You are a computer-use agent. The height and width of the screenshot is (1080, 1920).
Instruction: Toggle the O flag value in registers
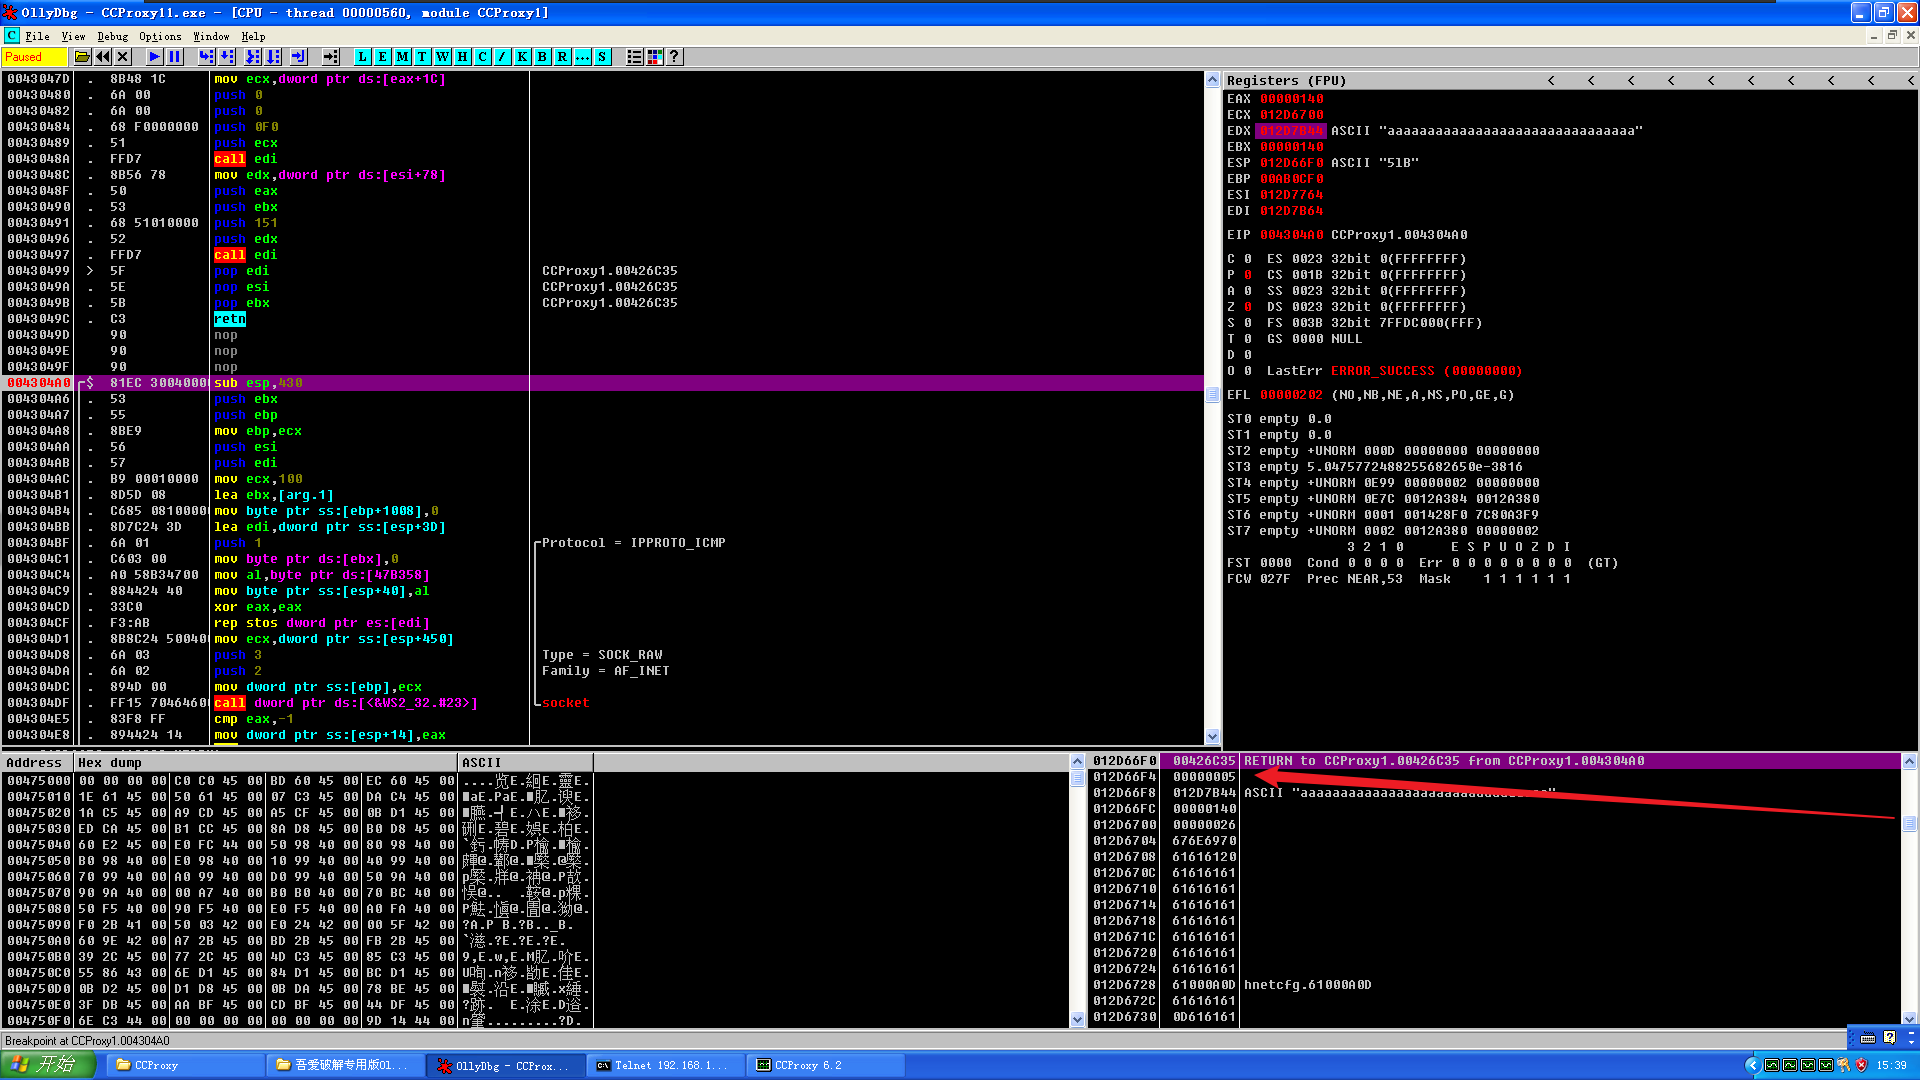coord(1248,371)
